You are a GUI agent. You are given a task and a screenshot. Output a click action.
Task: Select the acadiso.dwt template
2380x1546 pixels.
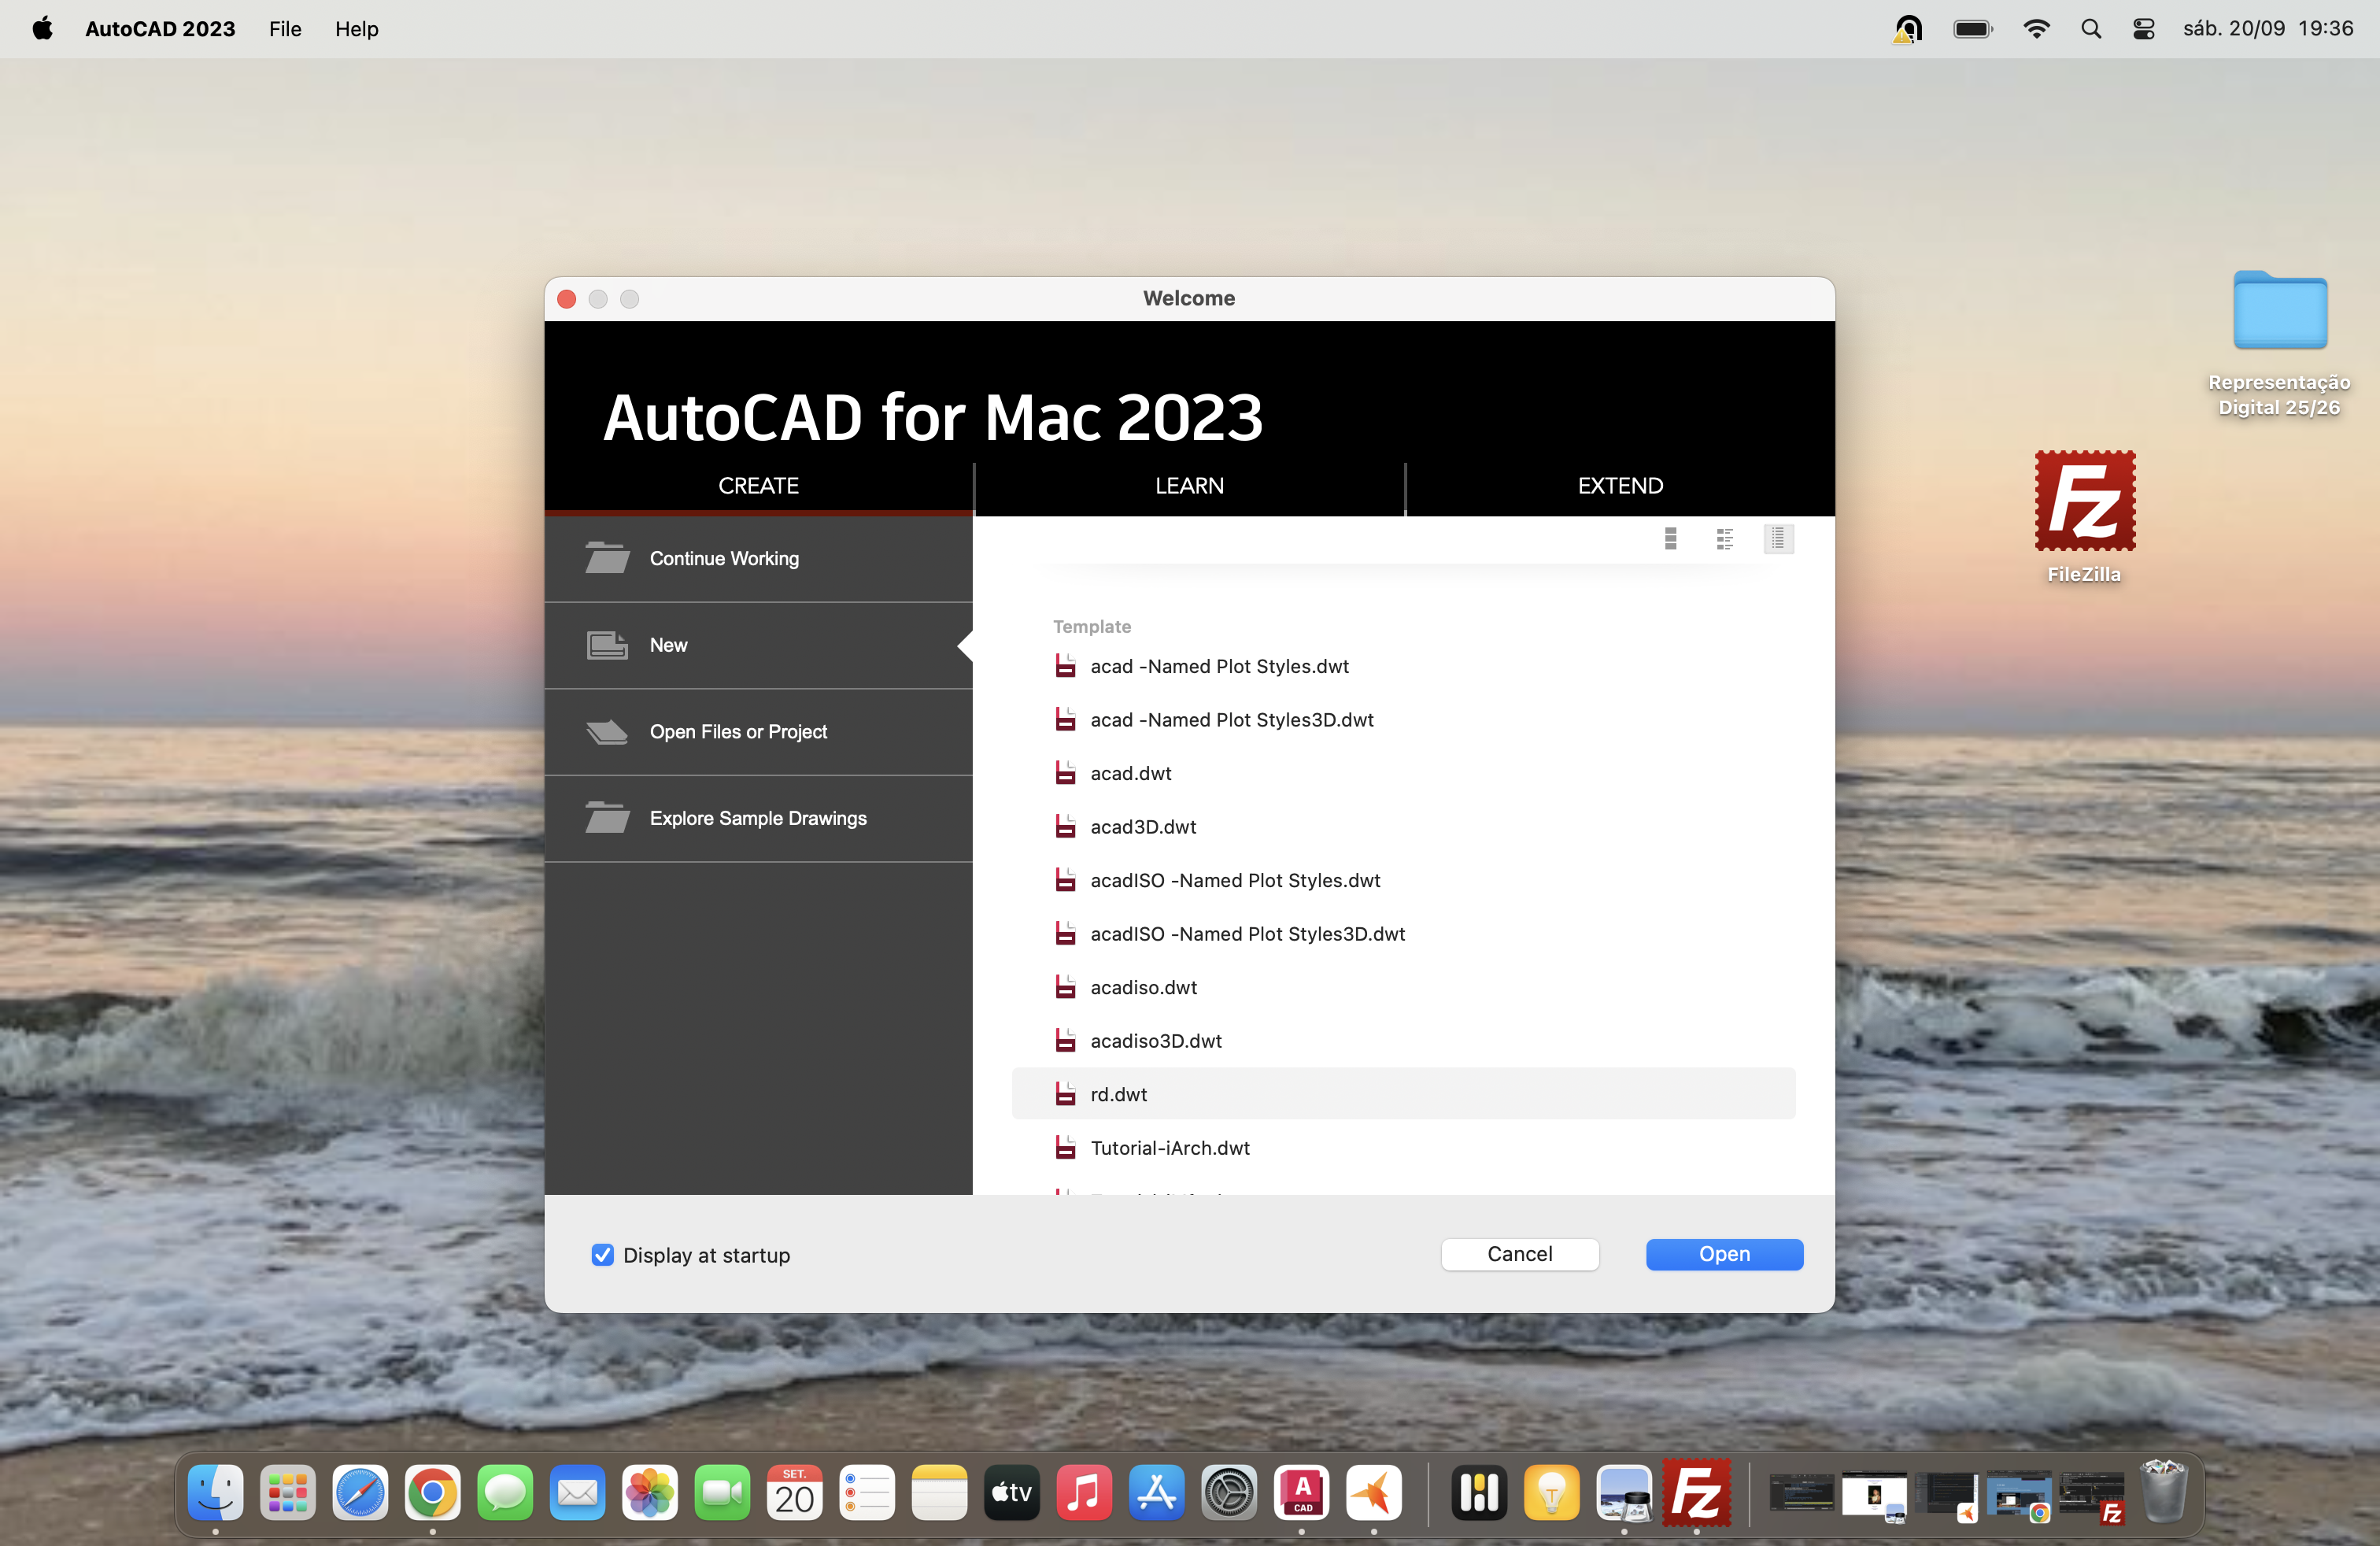pos(1143,987)
